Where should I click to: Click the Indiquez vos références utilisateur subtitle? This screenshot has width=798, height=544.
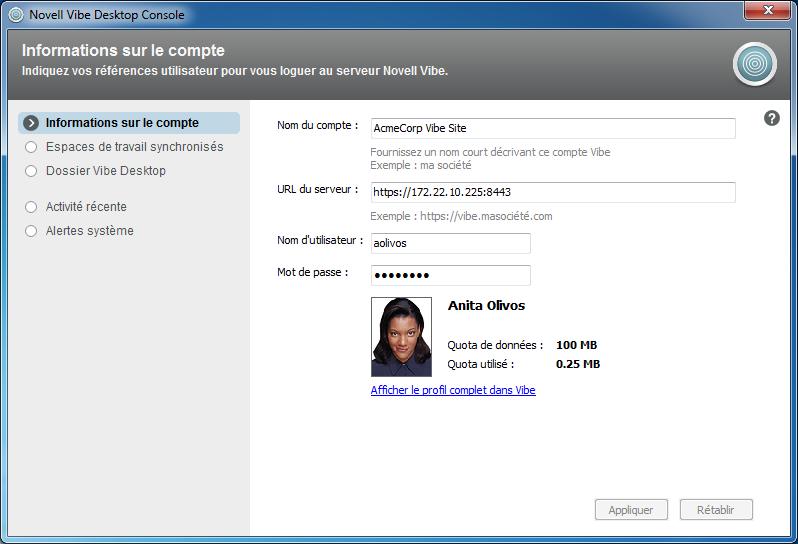[x=235, y=71]
